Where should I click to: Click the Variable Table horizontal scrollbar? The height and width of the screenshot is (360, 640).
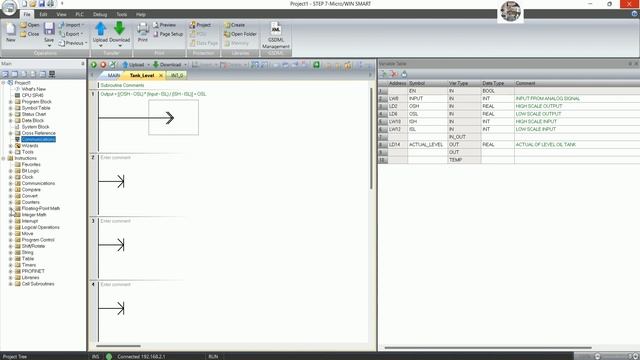[x=488, y=348]
